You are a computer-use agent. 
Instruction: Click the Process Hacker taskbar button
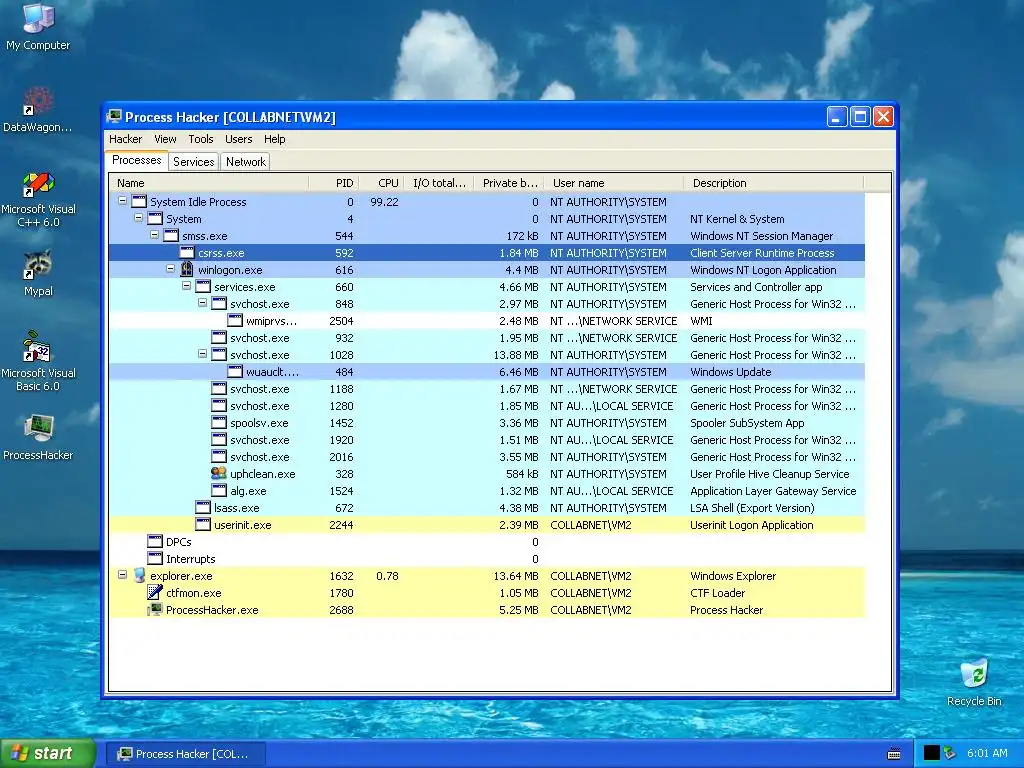(185, 754)
